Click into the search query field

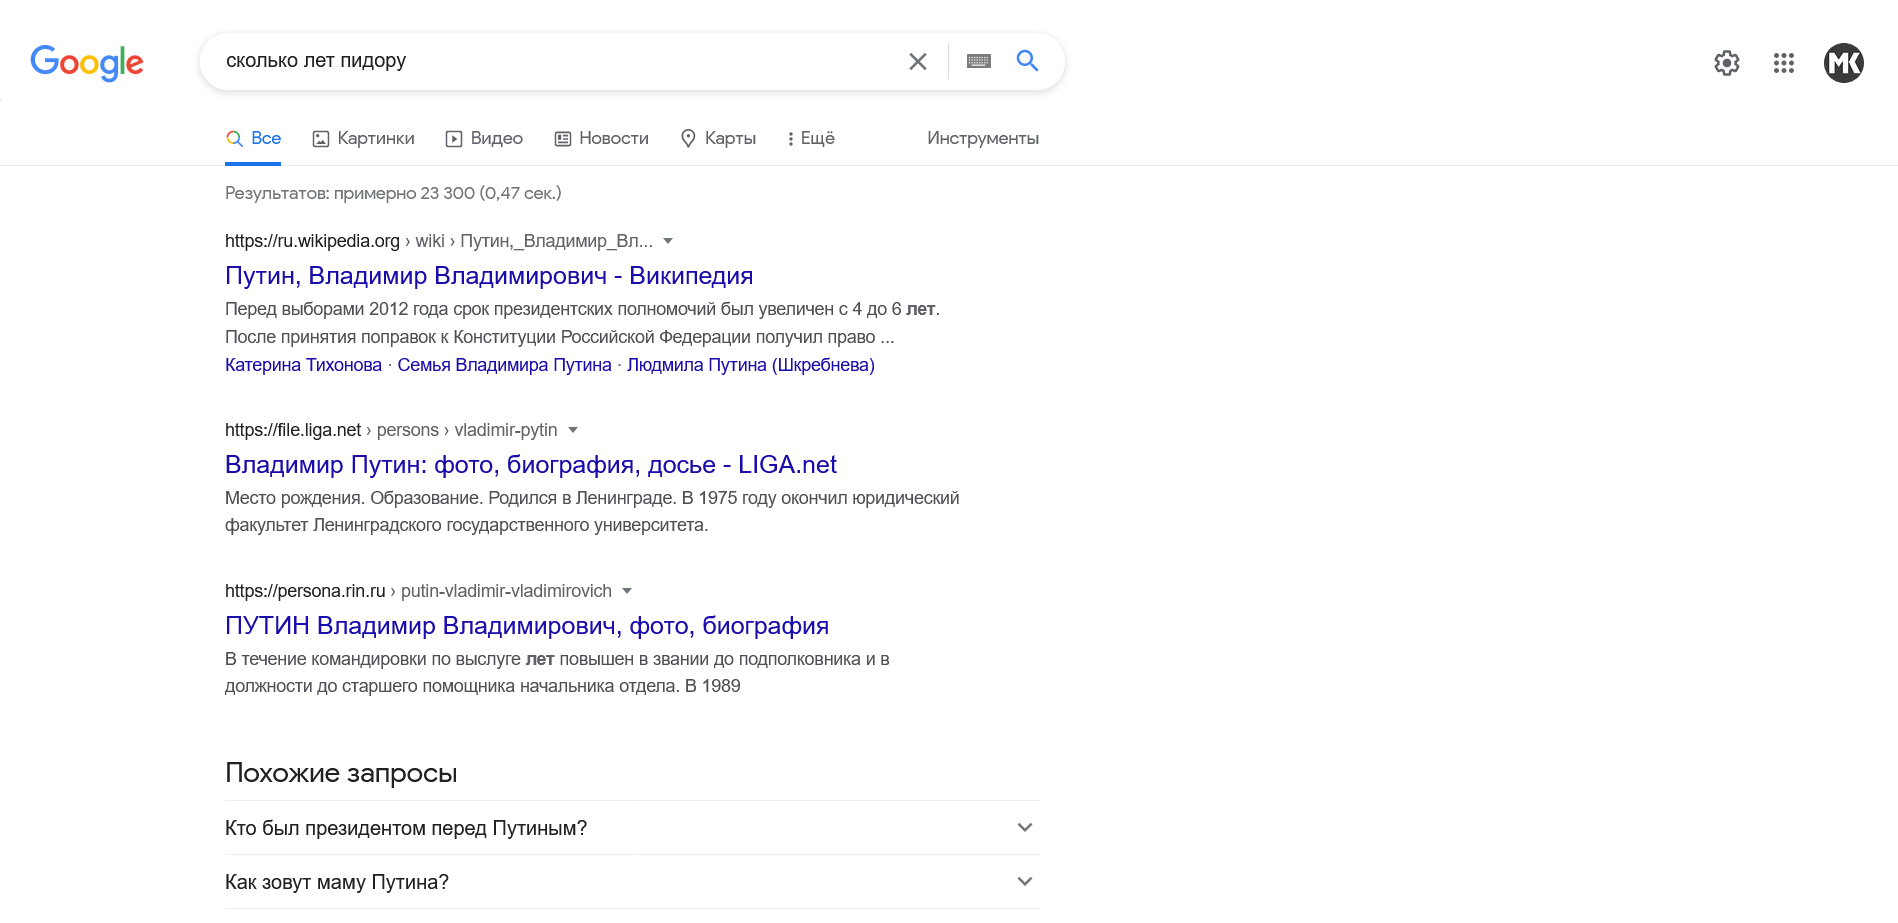pyautogui.click(x=550, y=61)
